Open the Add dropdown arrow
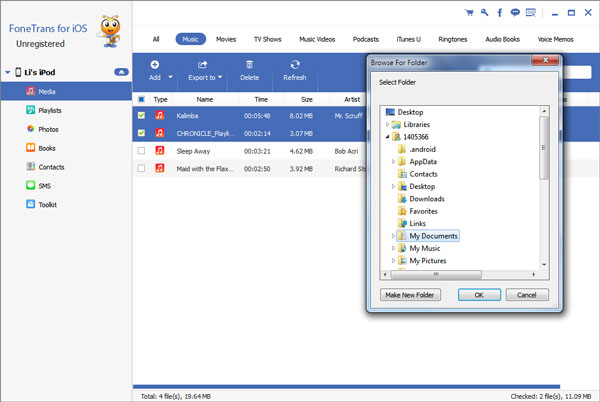The height and width of the screenshot is (402, 600). tap(170, 77)
